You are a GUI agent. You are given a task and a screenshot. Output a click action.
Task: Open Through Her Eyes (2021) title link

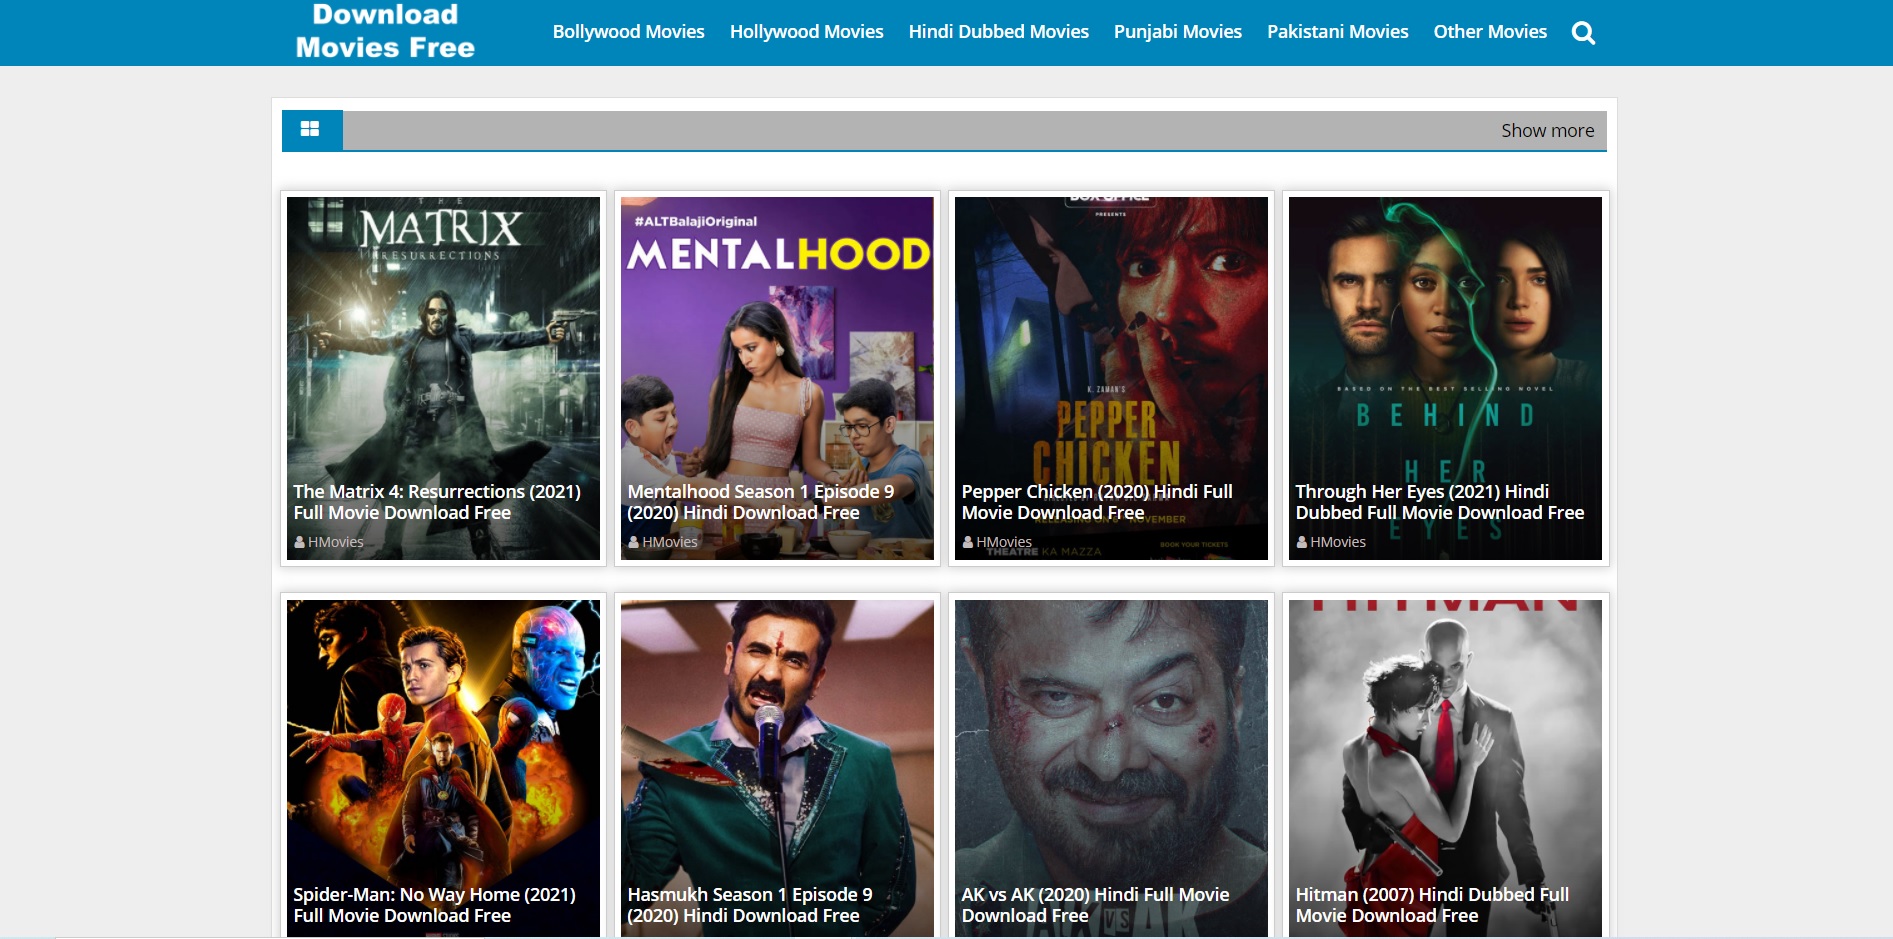click(1439, 502)
